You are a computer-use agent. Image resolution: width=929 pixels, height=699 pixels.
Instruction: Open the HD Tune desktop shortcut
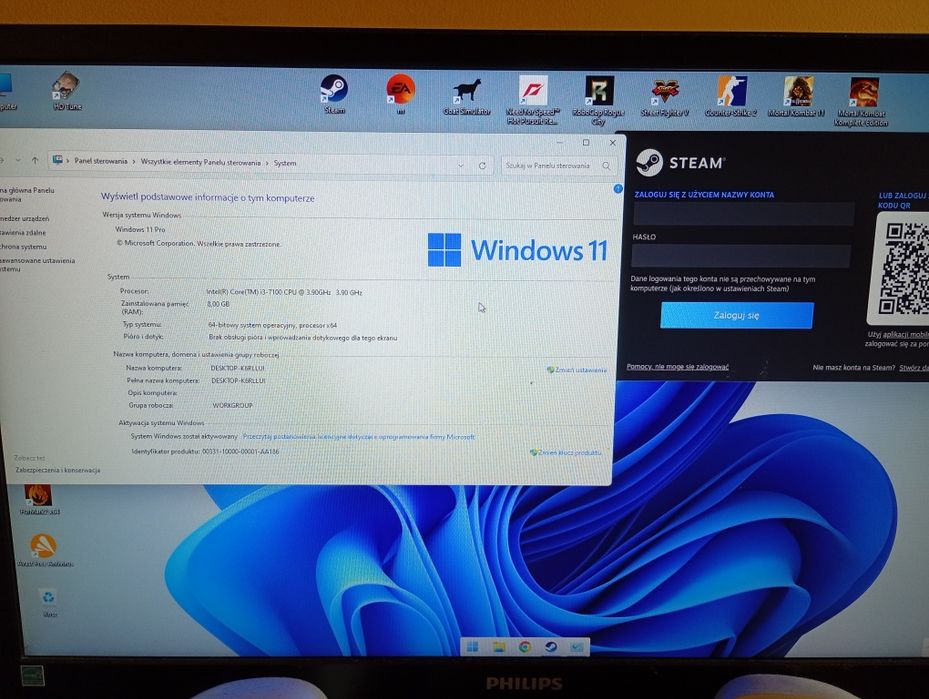click(66, 91)
